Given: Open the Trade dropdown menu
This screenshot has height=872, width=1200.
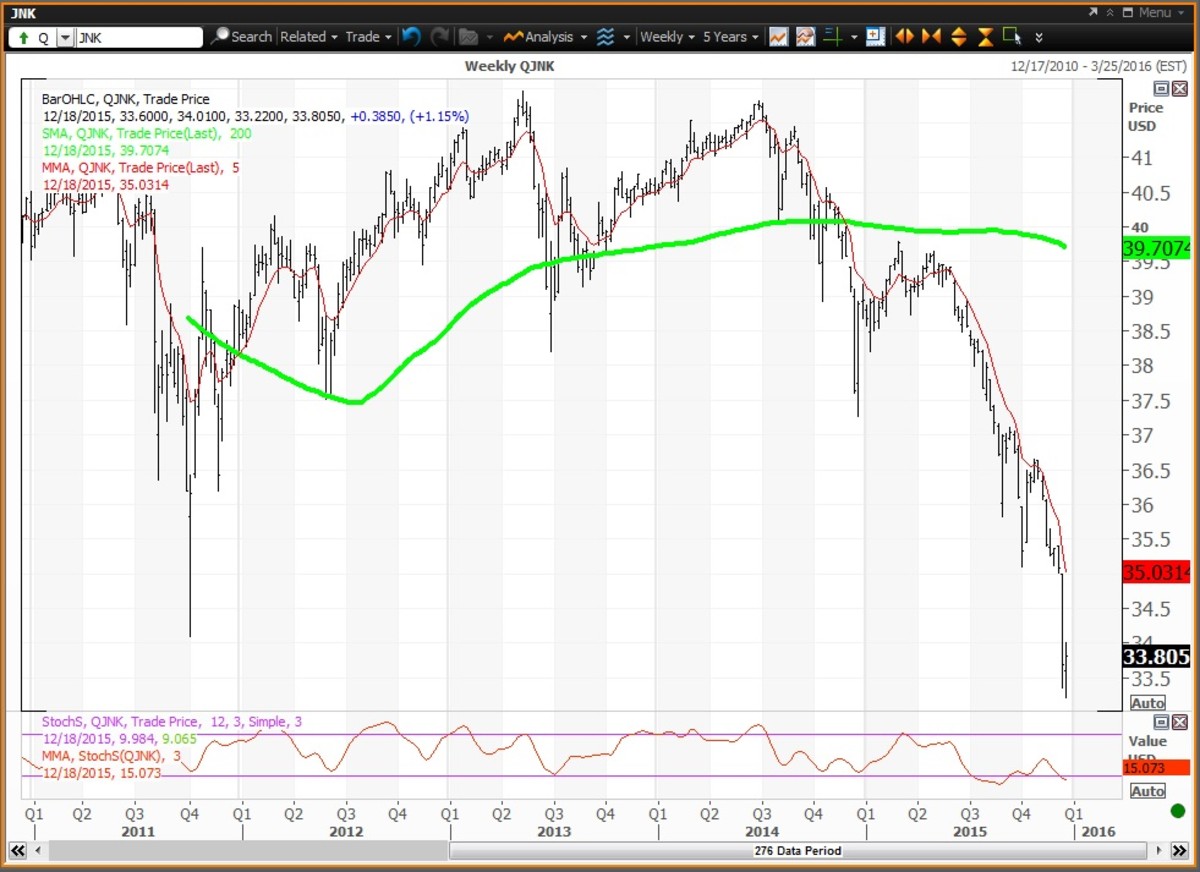Looking at the screenshot, I should coord(369,37).
